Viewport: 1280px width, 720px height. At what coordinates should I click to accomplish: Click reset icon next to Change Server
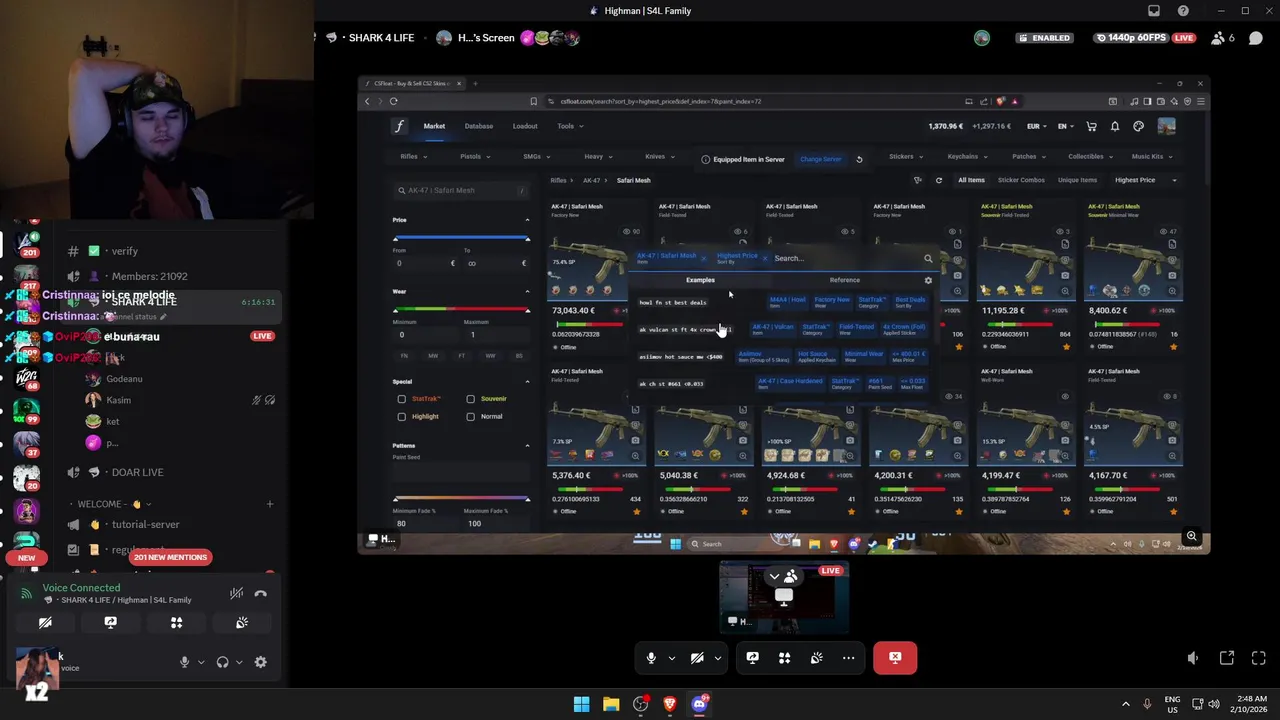[x=858, y=159]
